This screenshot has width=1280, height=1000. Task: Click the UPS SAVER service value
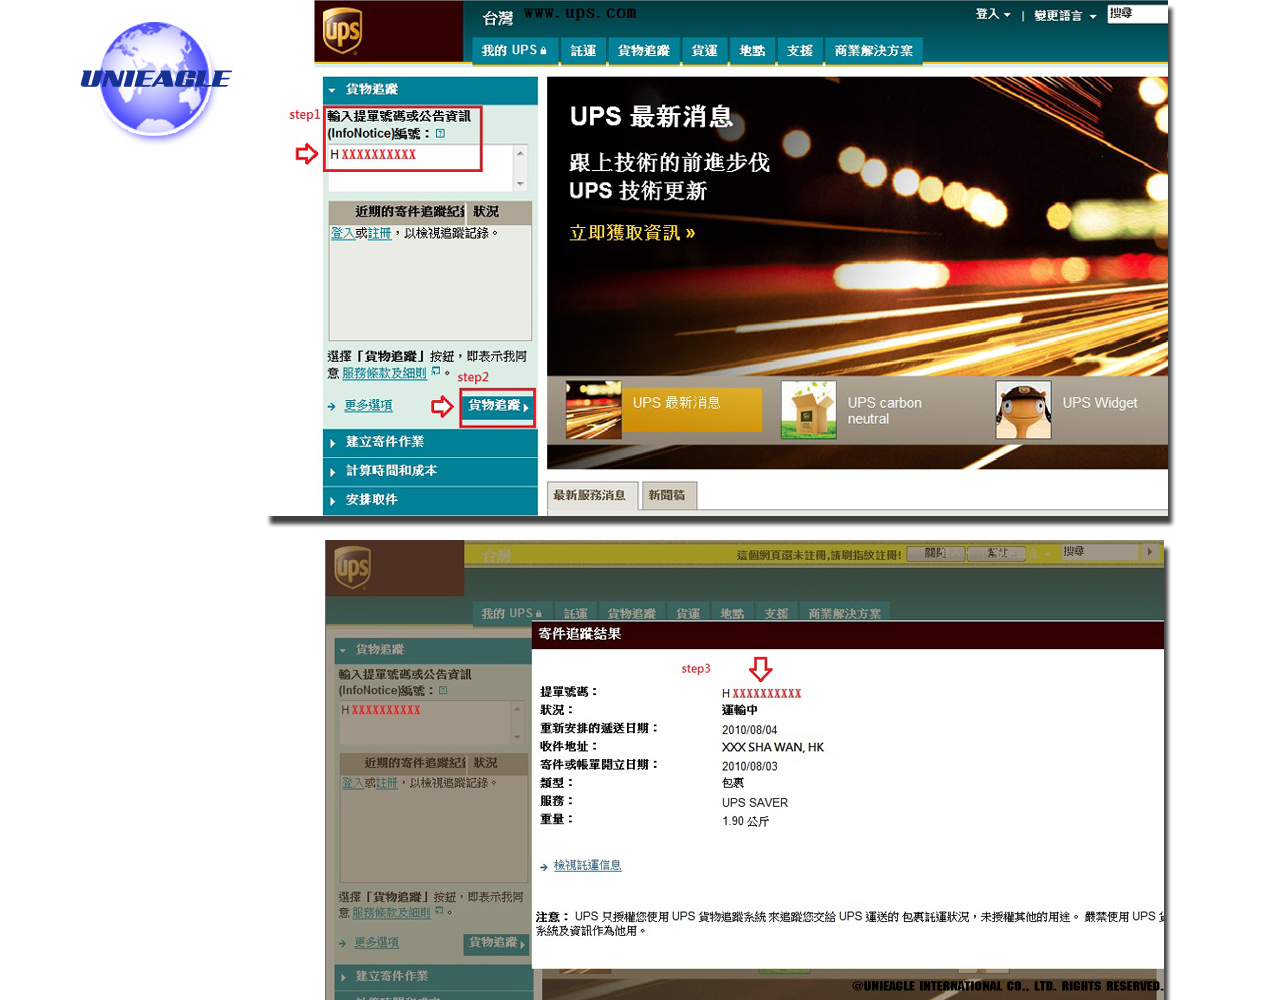pyautogui.click(x=755, y=803)
